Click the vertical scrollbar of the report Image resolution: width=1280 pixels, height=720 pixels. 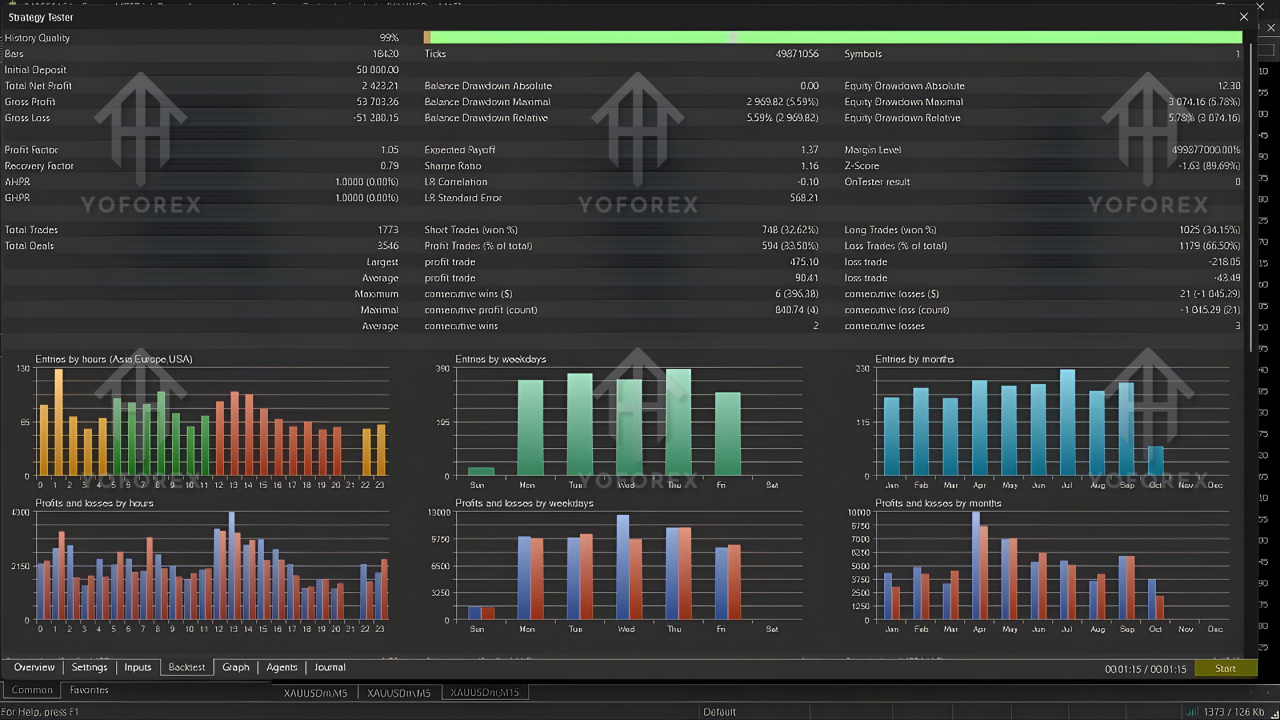pos(1250,200)
